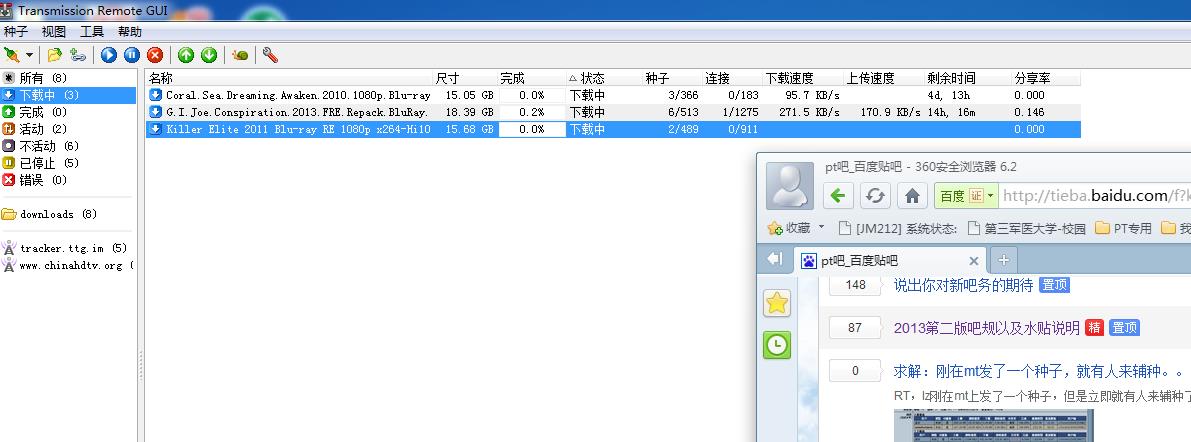Select the 完成 (0) filter
The image size is (1191, 442).
(x=68, y=112)
